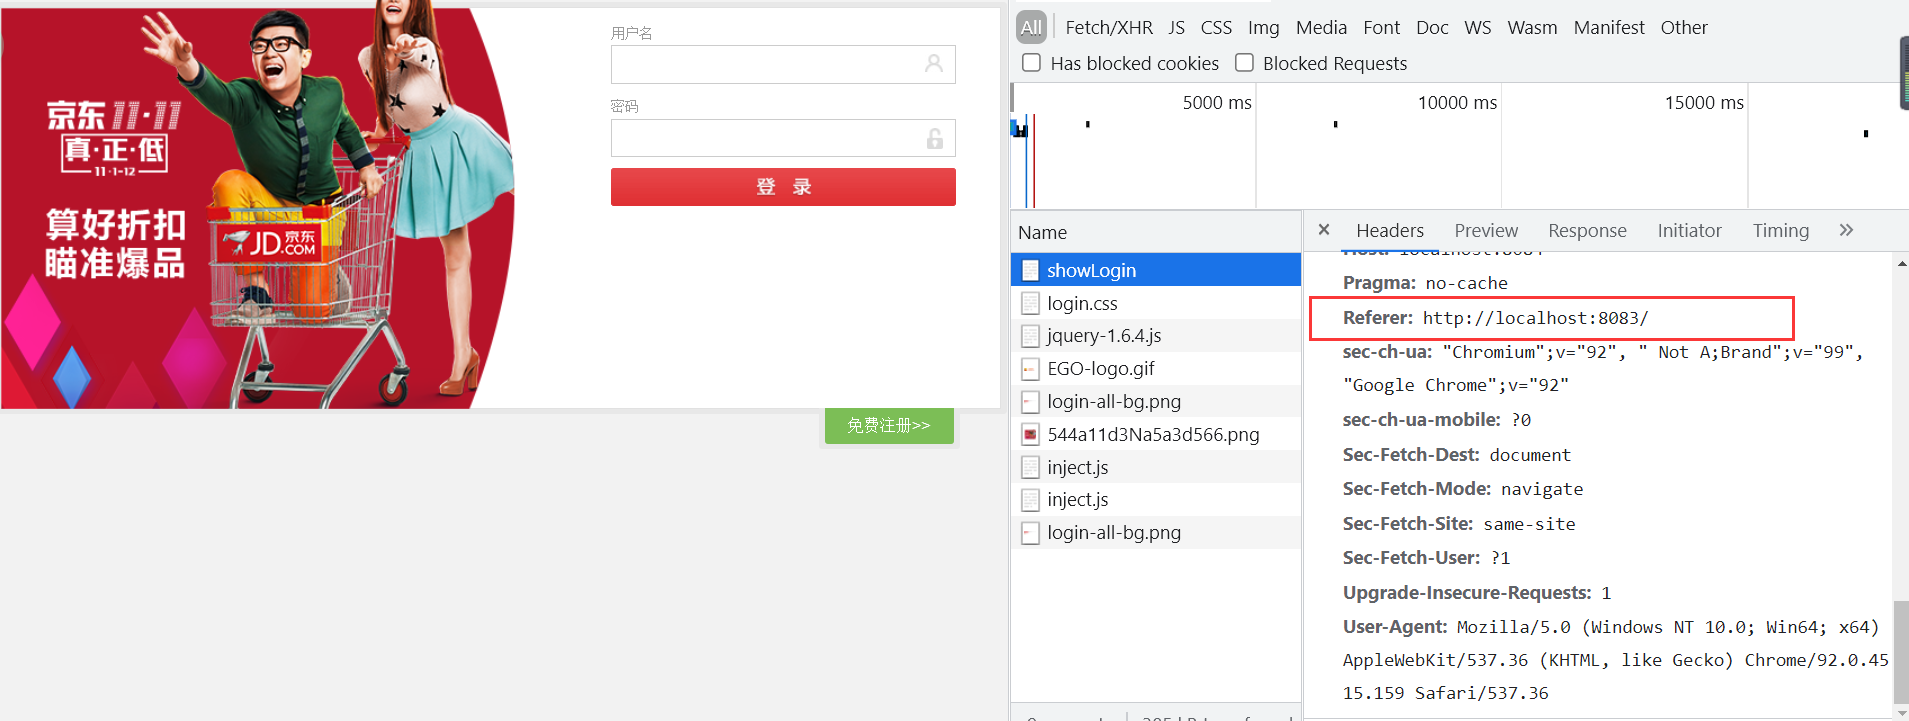Select the 544a11d3Na5a3d566.png request
Screen dimensions: 1909x721
point(1156,434)
